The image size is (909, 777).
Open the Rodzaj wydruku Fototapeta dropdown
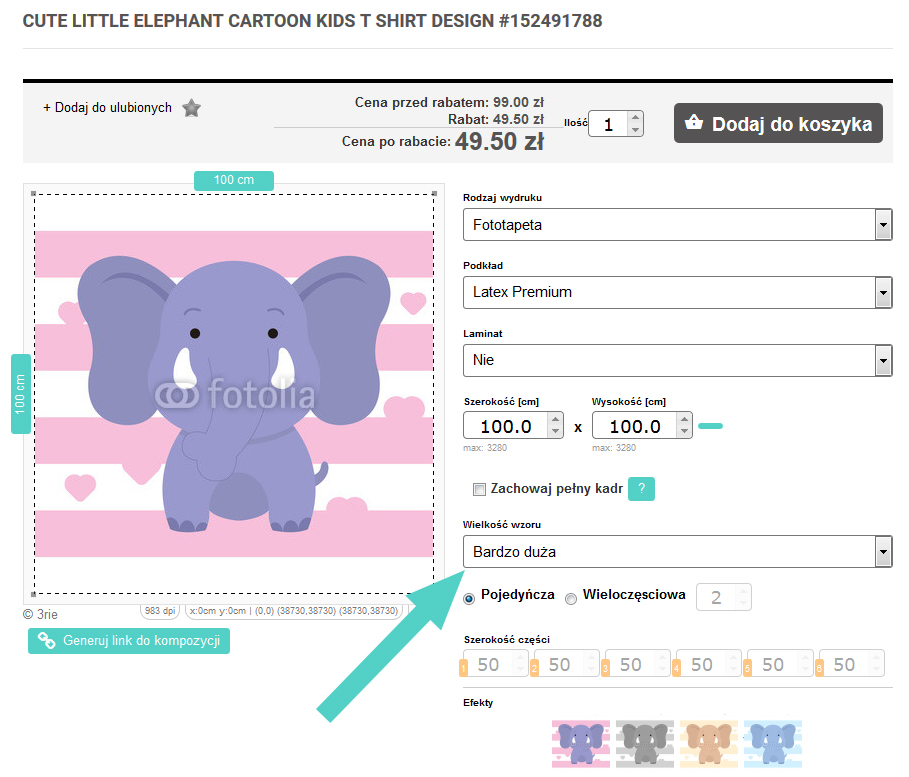[677, 225]
